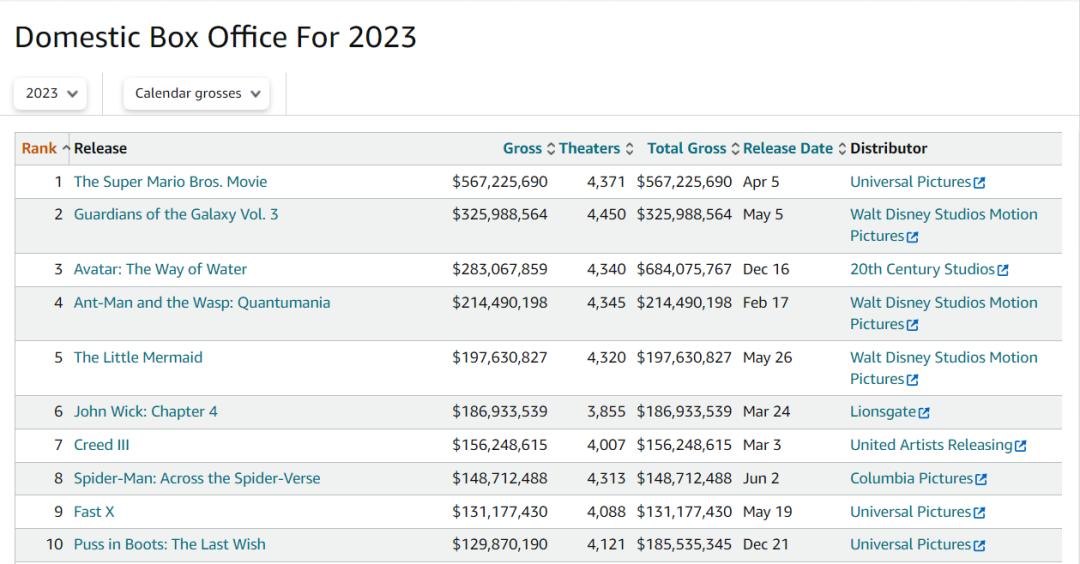
Task: Click external link icon next to 20th Century Studios
Action: (1003, 270)
